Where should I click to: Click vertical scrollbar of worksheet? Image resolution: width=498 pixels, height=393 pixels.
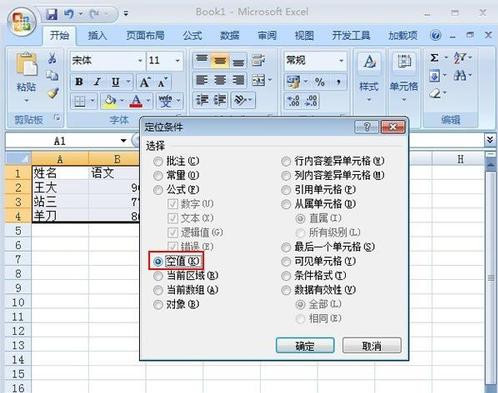[491, 277]
